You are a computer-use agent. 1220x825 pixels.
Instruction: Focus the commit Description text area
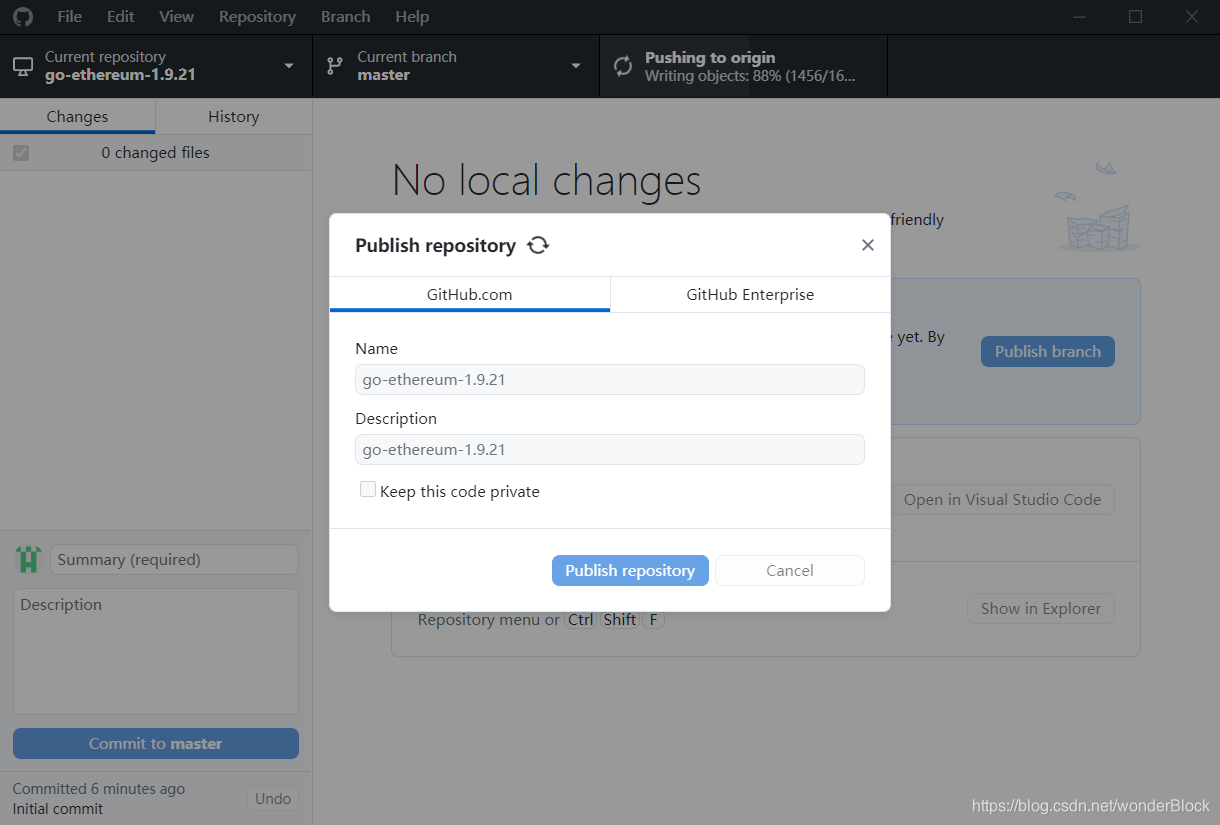(x=156, y=651)
